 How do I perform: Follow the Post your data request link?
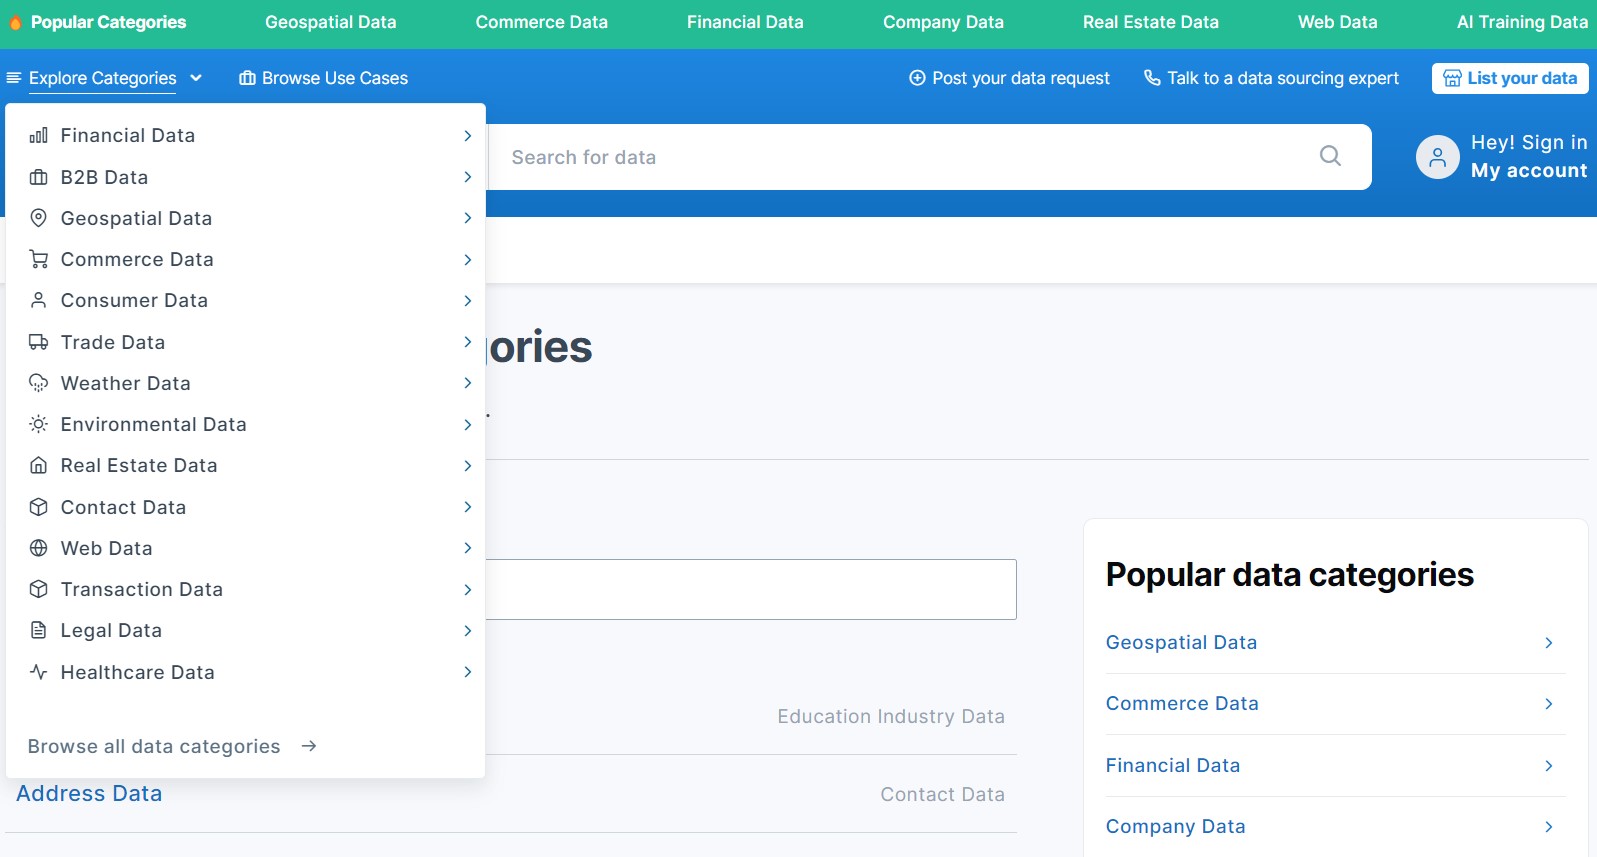click(1009, 78)
